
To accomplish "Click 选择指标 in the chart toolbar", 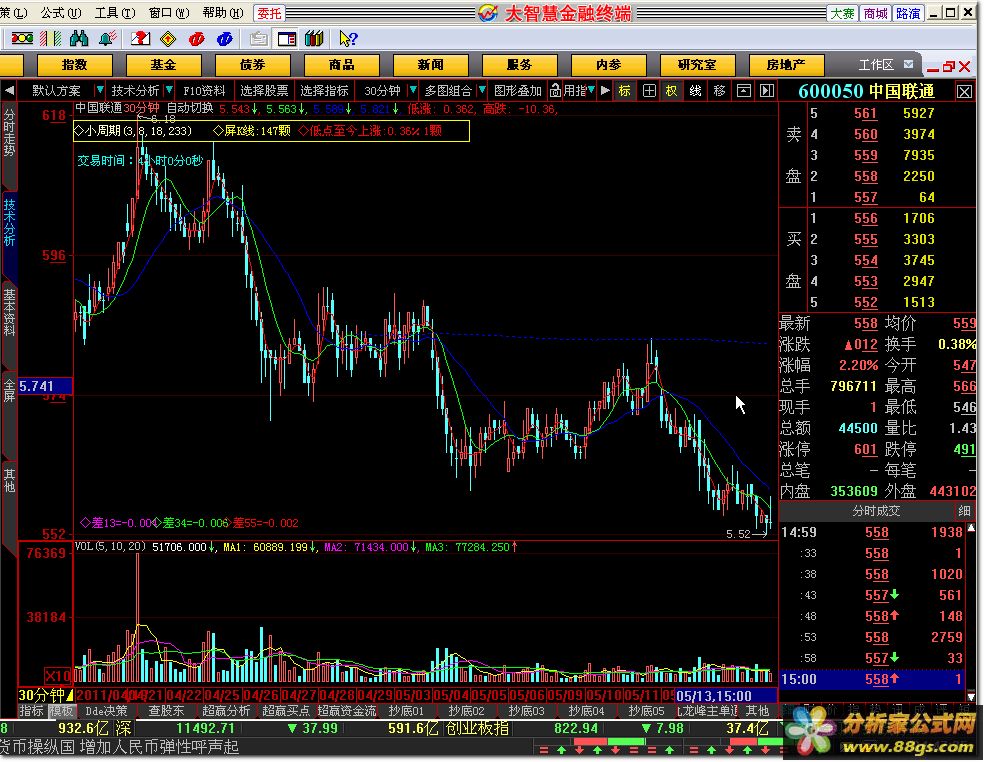I will click(324, 91).
